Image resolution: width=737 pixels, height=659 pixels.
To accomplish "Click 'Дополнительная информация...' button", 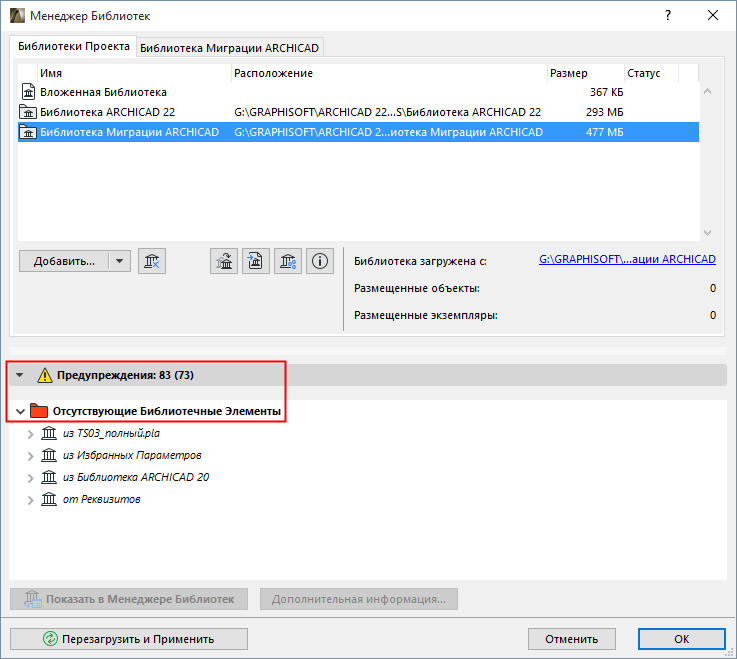I will (x=359, y=599).
